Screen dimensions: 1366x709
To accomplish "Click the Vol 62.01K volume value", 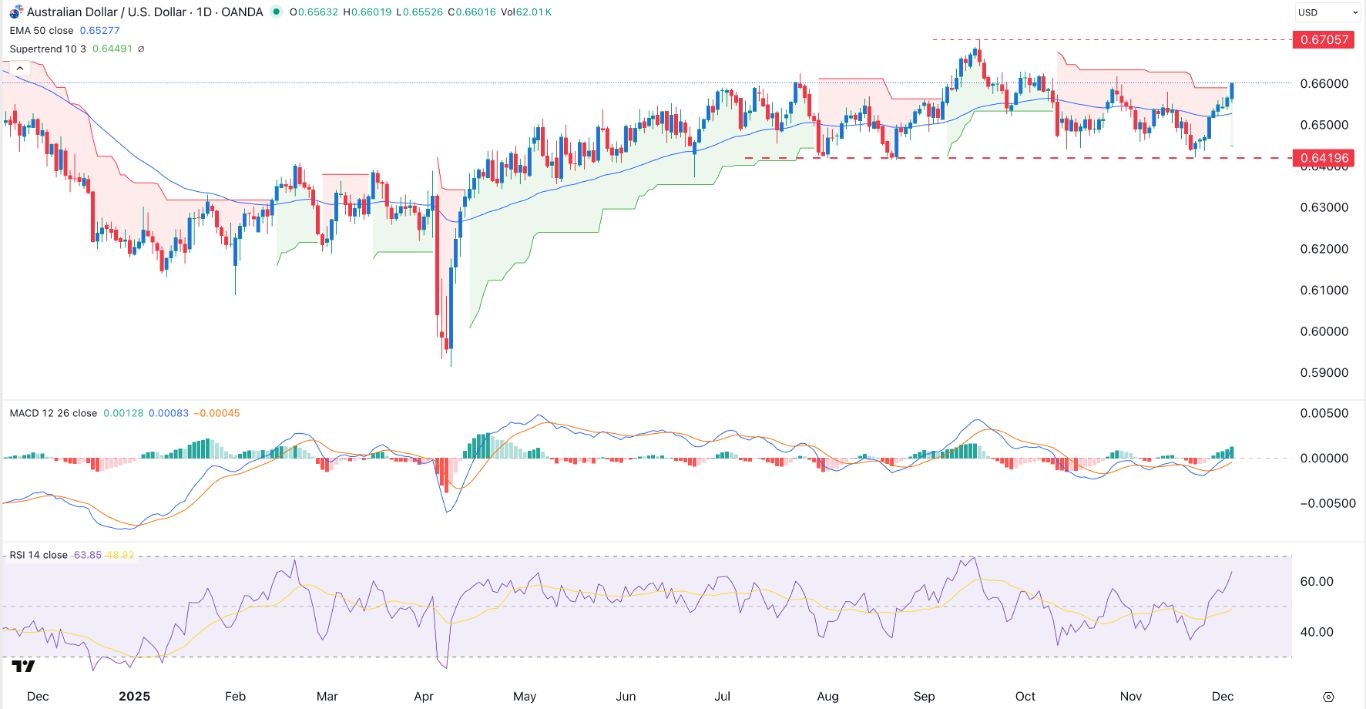I will point(532,12).
